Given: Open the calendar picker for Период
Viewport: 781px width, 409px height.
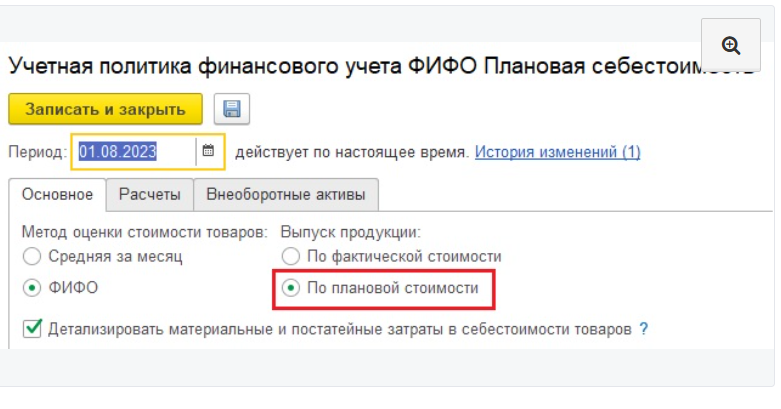Looking at the screenshot, I should point(209,152).
